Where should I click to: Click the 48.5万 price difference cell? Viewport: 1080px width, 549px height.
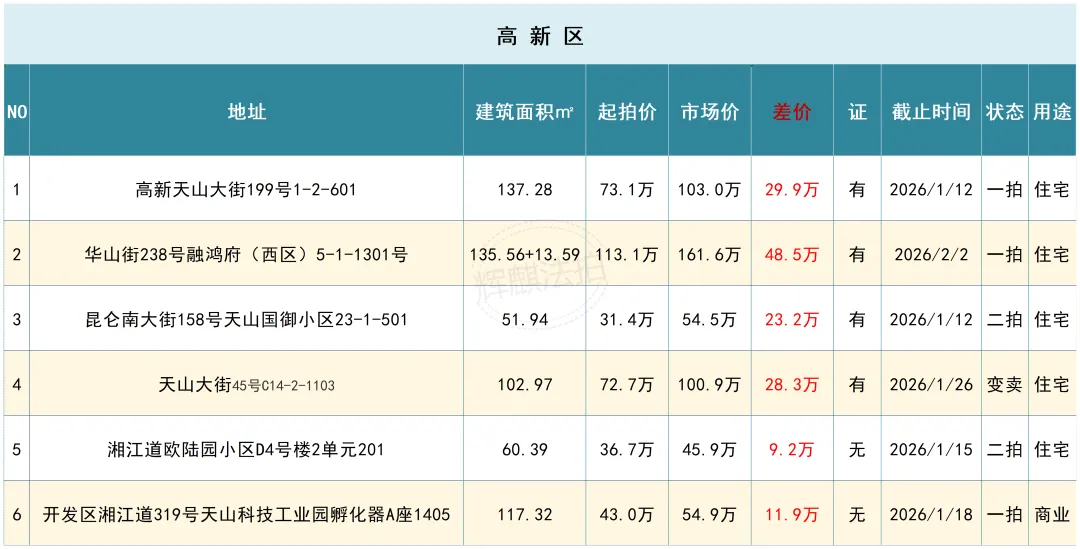click(x=792, y=254)
